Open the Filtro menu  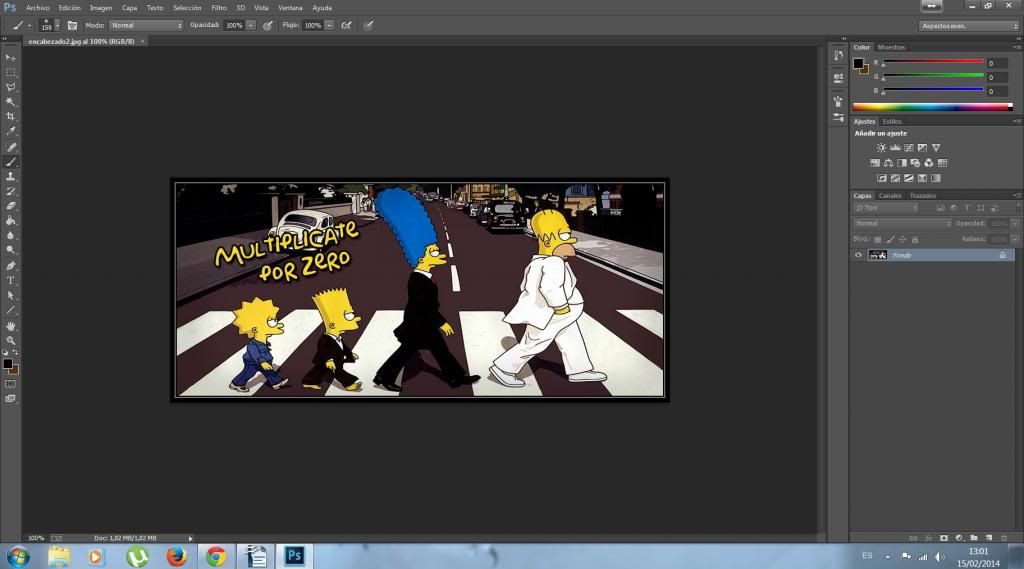(218, 7)
